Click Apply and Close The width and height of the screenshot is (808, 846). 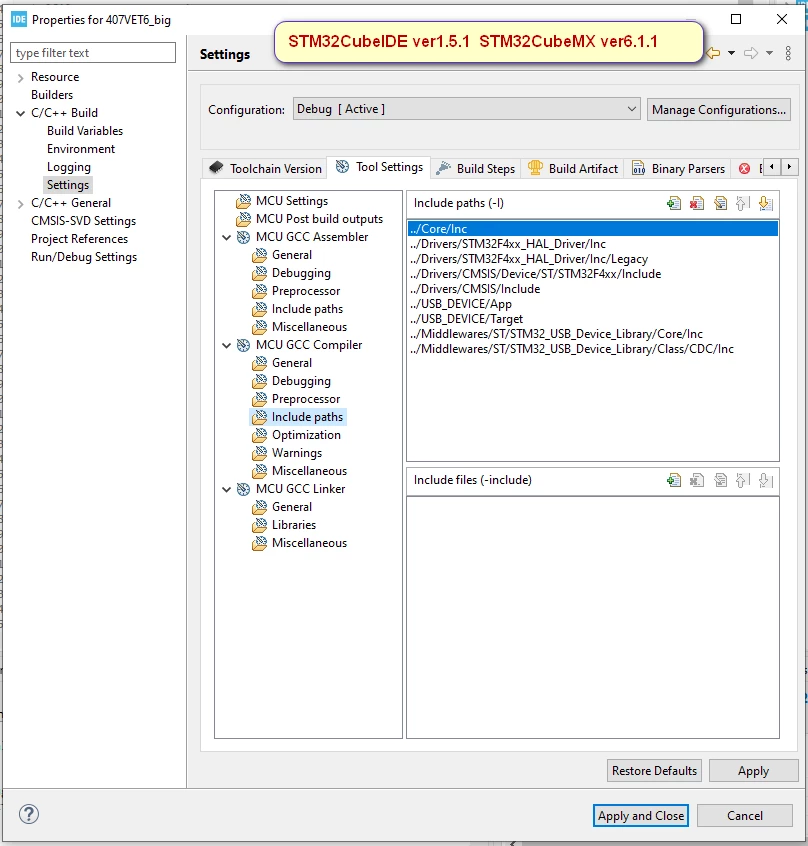pos(641,815)
